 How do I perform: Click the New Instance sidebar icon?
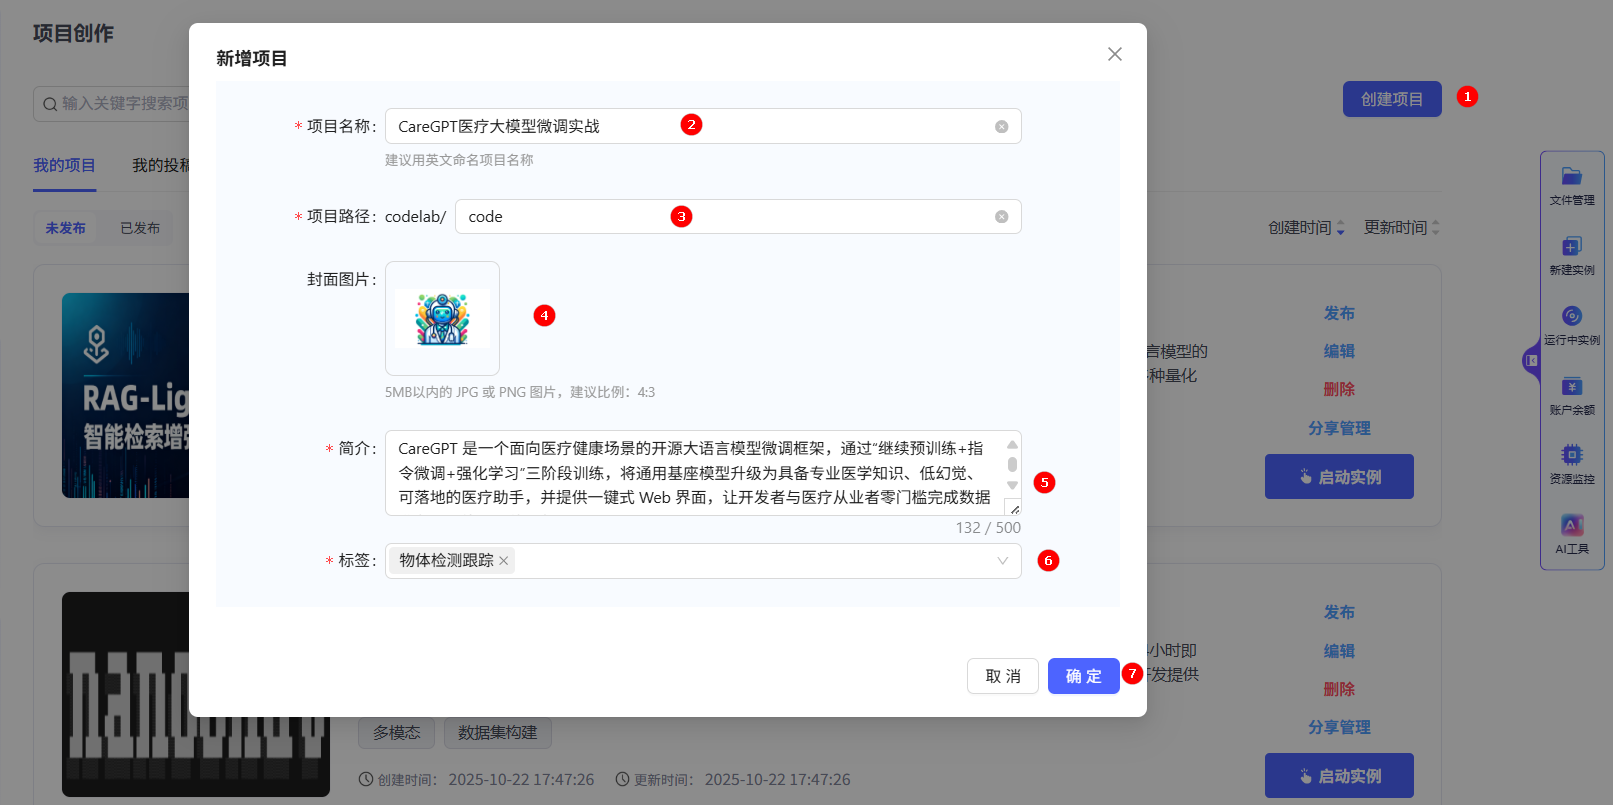point(1571,255)
